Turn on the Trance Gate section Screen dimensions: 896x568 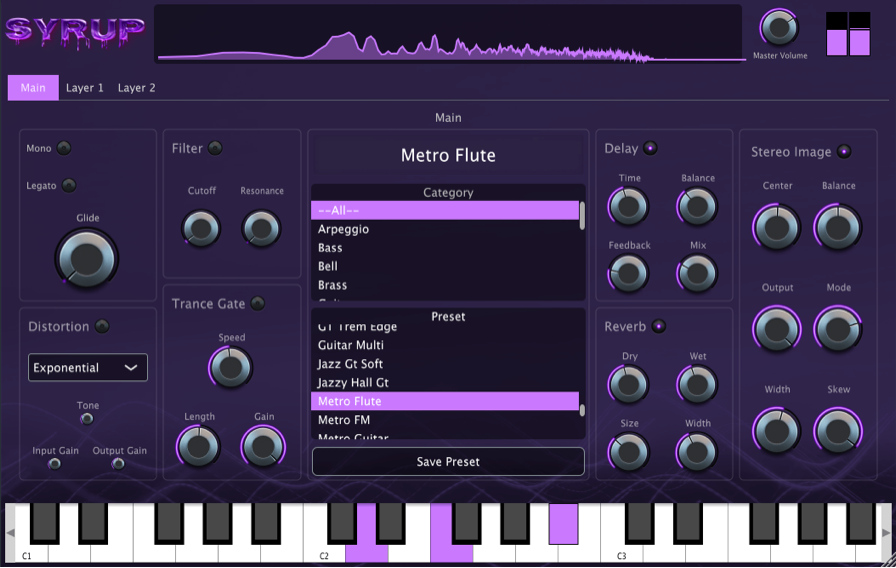point(258,303)
